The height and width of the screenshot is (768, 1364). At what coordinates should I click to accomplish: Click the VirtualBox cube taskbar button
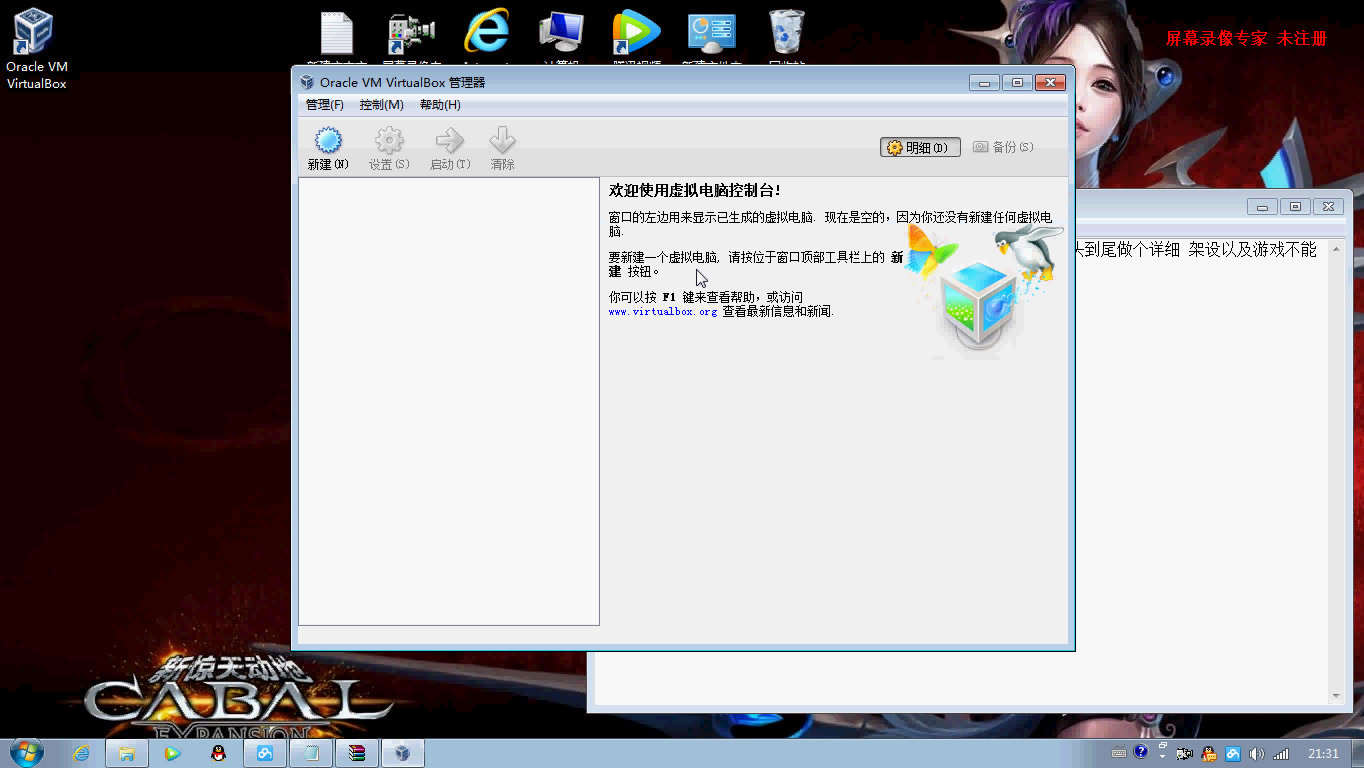tap(402, 753)
